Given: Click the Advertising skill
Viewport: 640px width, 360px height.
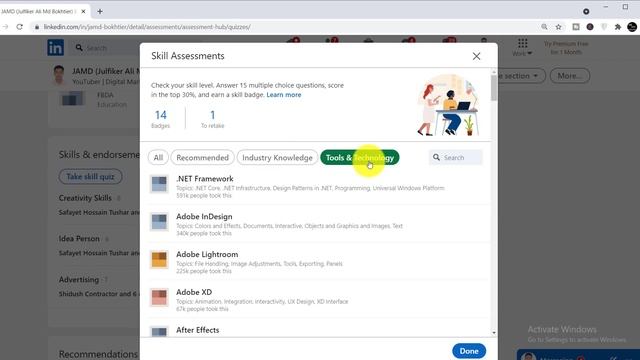Looking at the screenshot, I should [x=79, y=280].
